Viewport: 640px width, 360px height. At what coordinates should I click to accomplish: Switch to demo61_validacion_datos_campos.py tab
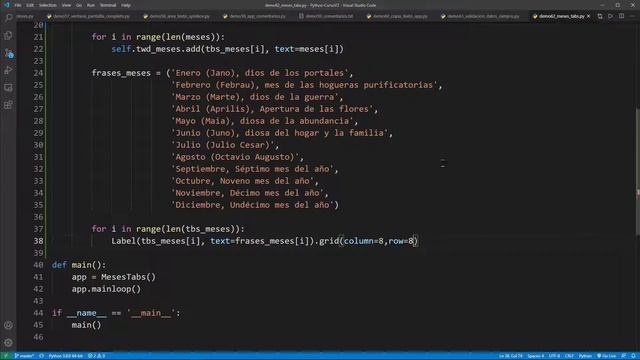483,16
